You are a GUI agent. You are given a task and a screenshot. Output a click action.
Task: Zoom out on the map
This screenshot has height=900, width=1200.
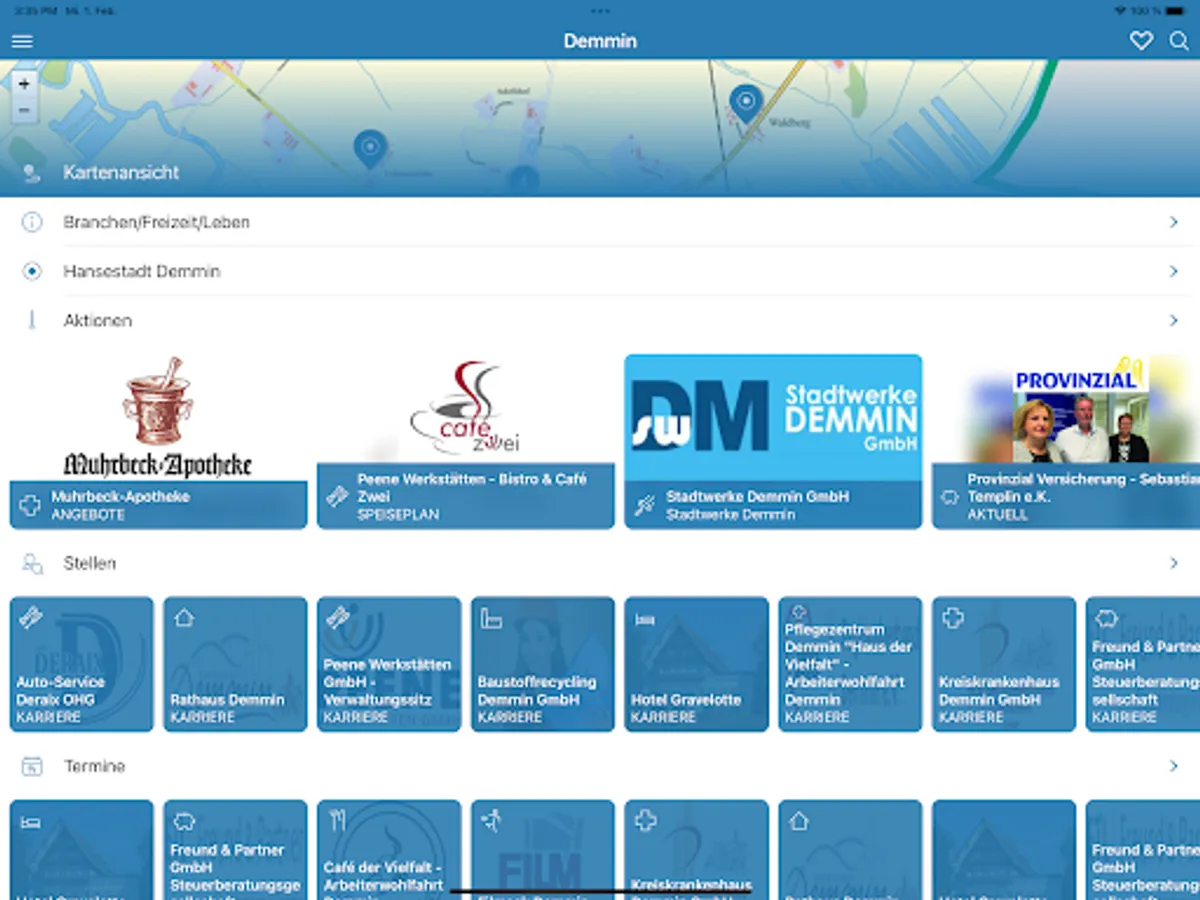(24, 110)
